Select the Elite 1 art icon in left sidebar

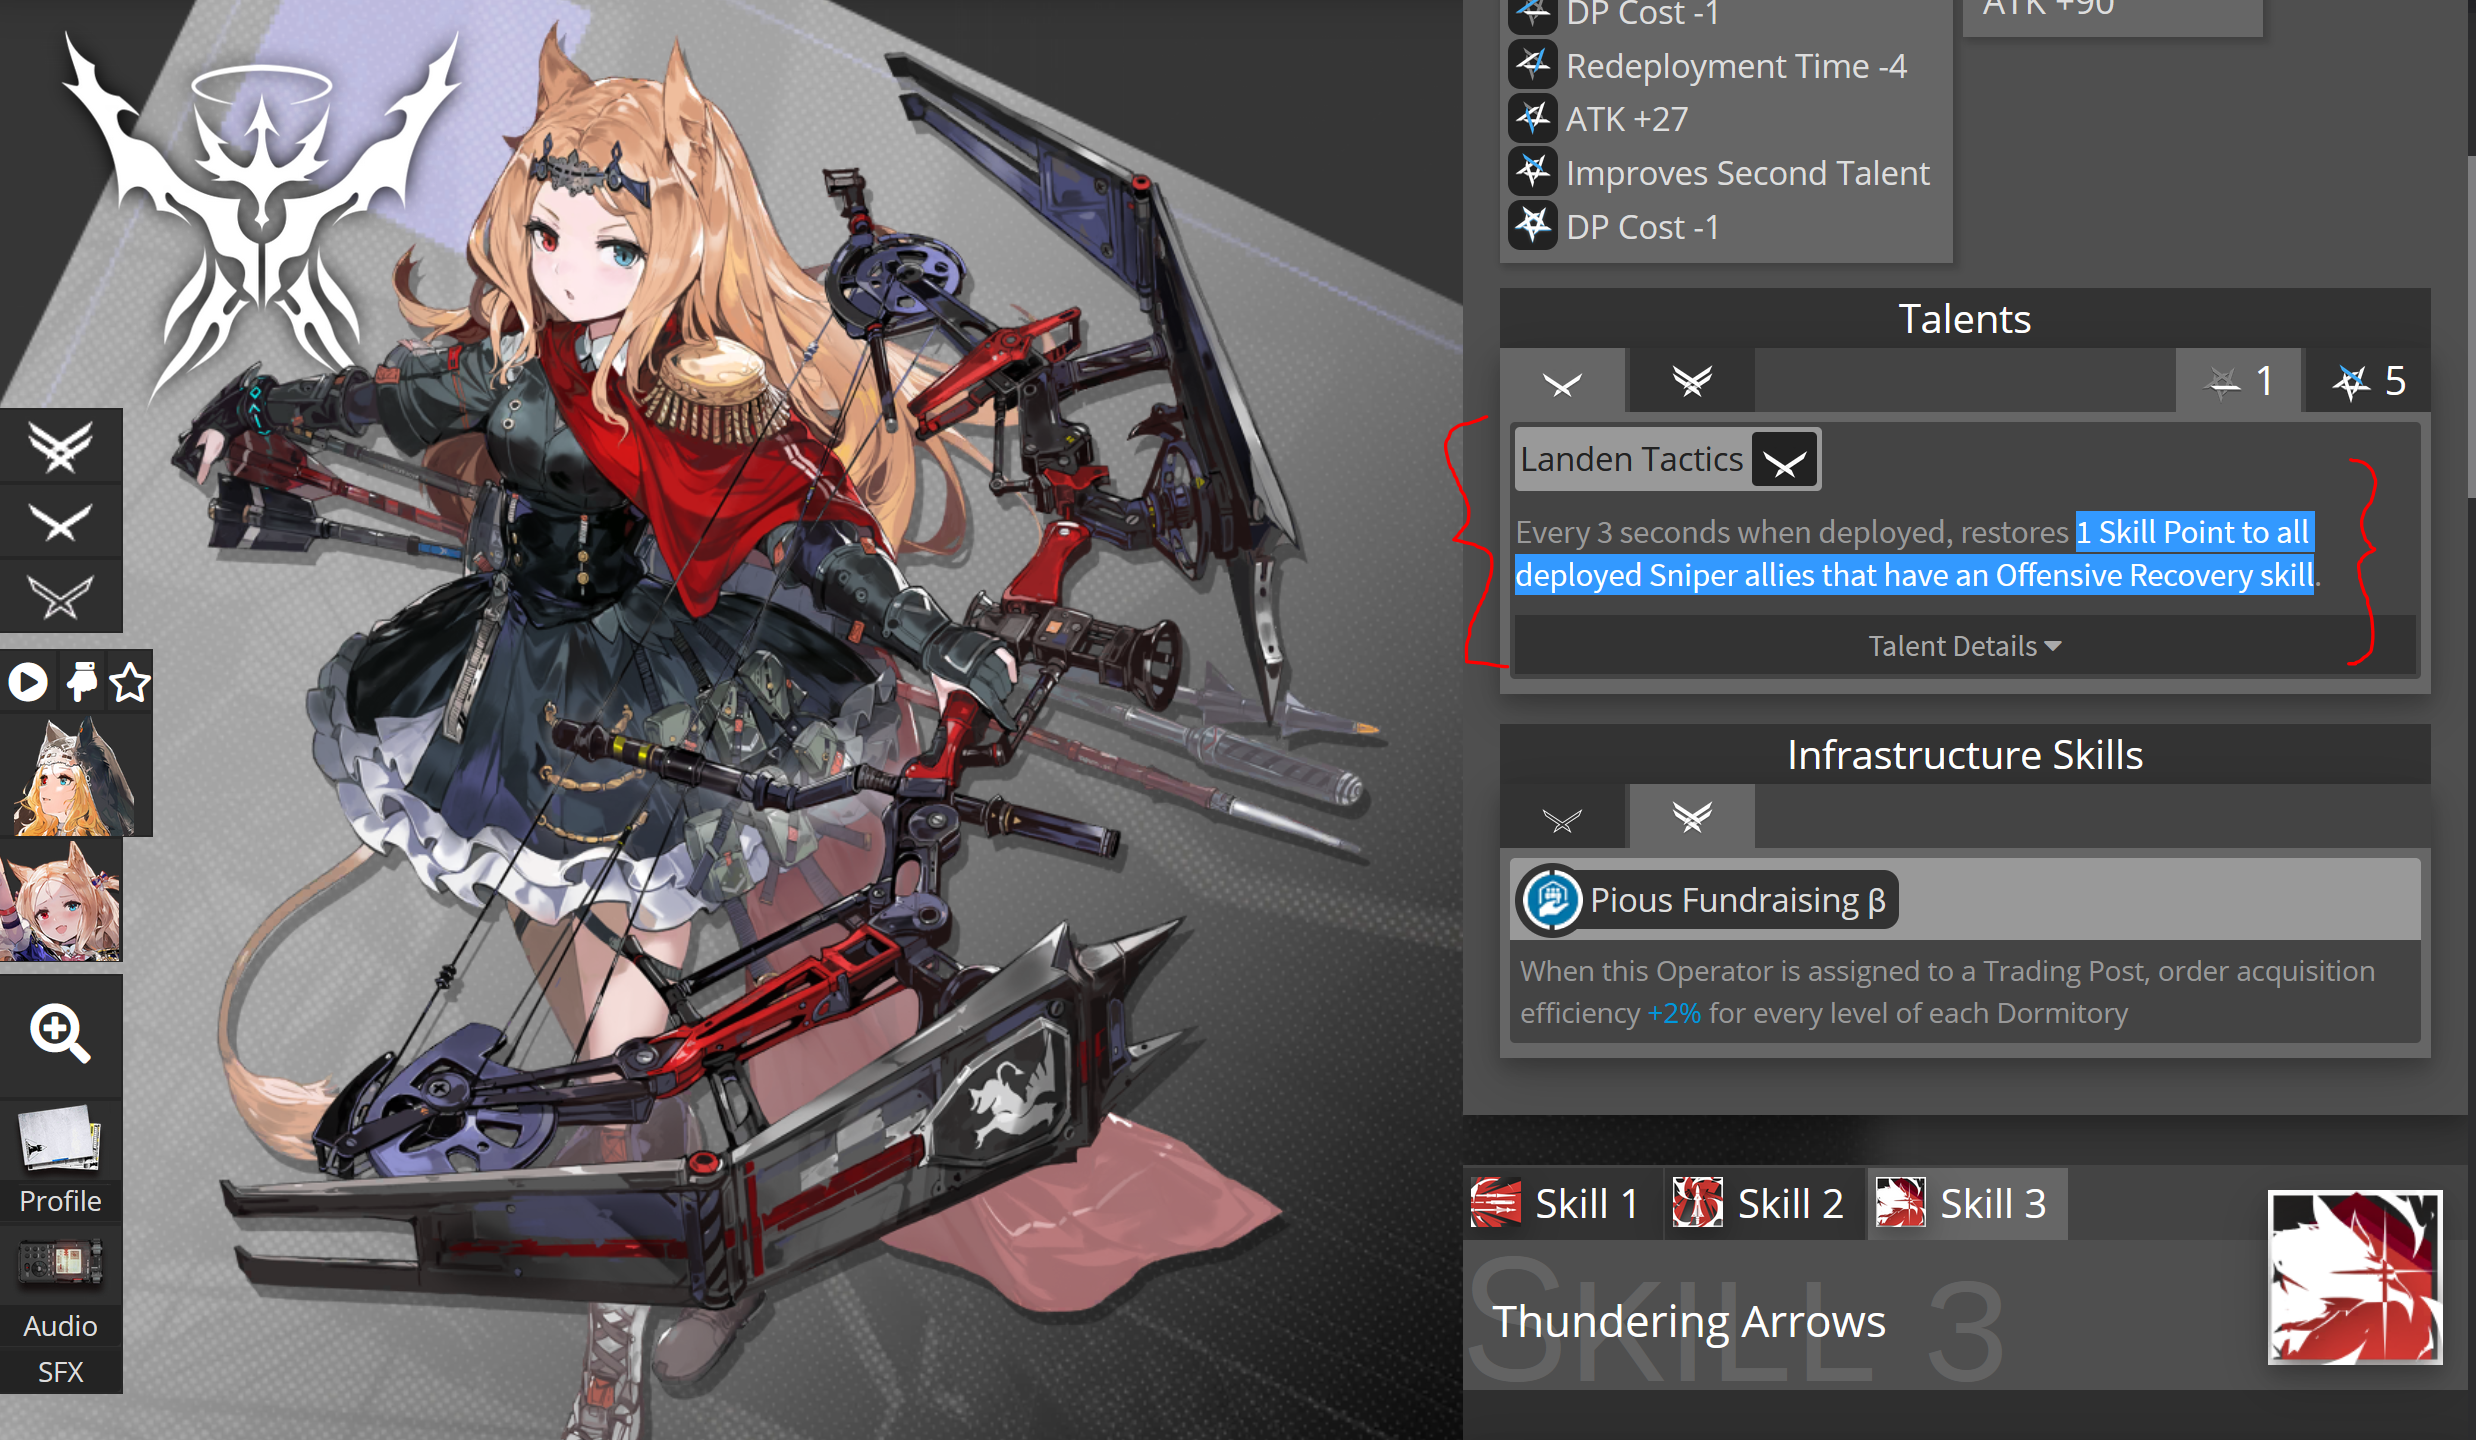point(60,522)
